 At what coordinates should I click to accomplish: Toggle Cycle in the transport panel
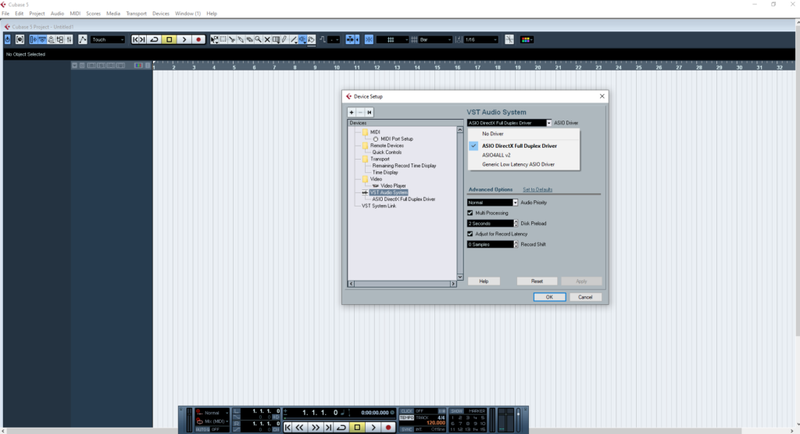[341, 427]
